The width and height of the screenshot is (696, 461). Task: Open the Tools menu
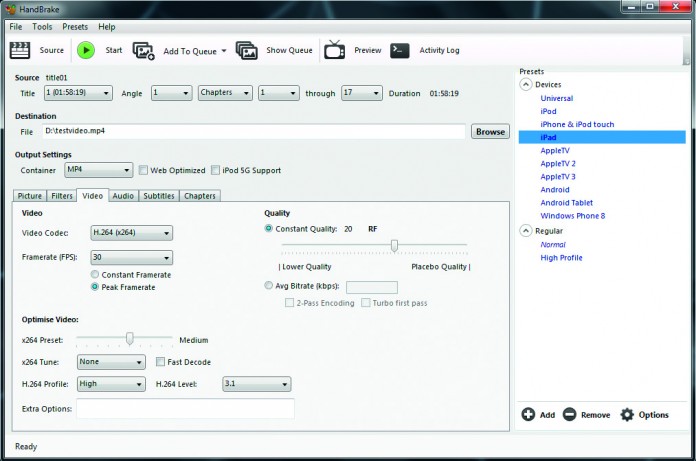click(x=42, y=27)
